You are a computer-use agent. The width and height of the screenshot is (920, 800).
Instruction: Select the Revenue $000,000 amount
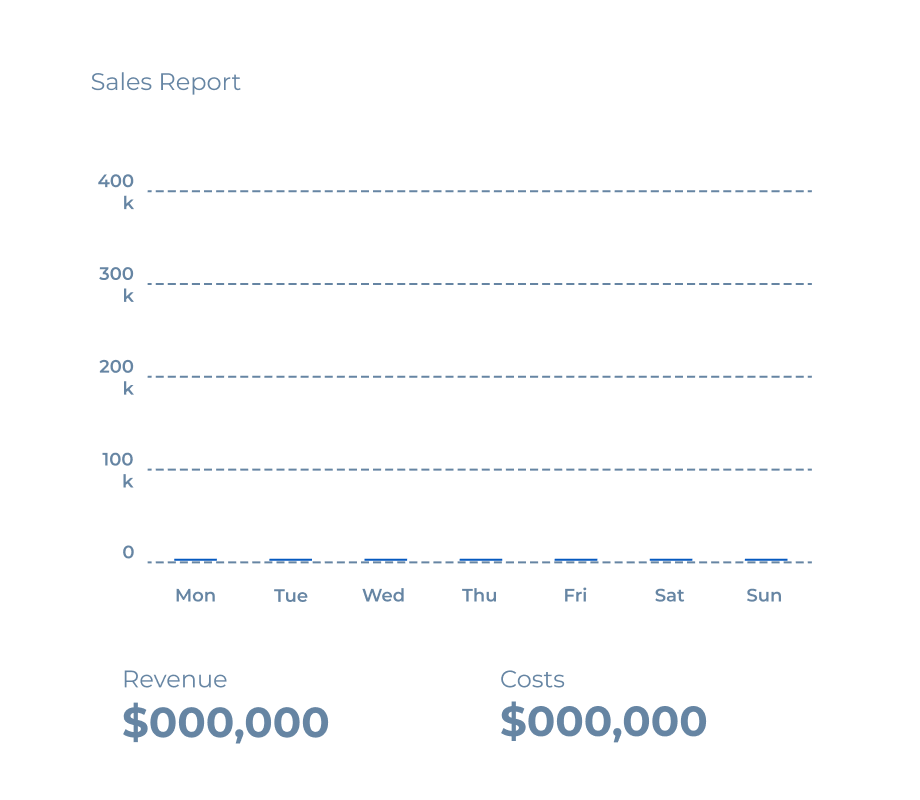(225, 722)
